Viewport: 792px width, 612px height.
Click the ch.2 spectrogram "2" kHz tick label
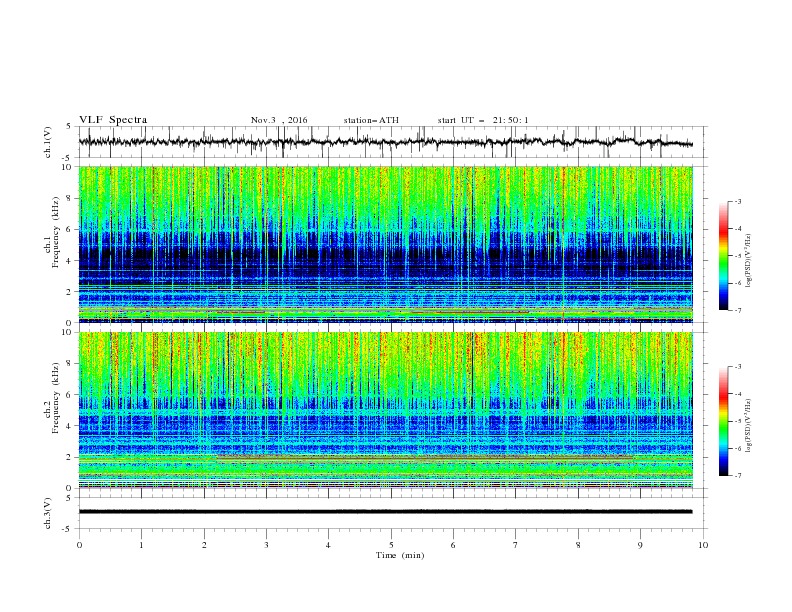tap(70, 457)
